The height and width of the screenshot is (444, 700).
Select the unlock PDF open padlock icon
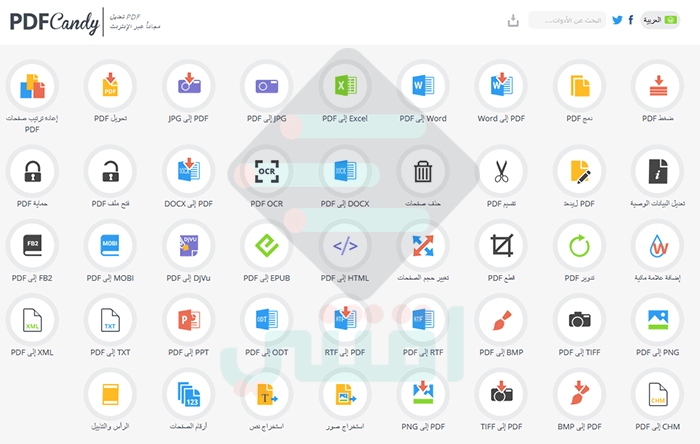coord(110,171)
